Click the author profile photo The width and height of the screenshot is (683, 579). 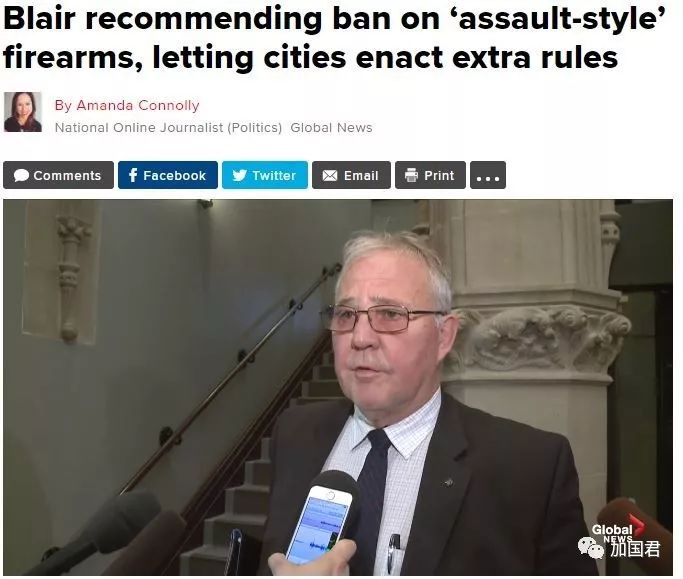coord(23,112)
